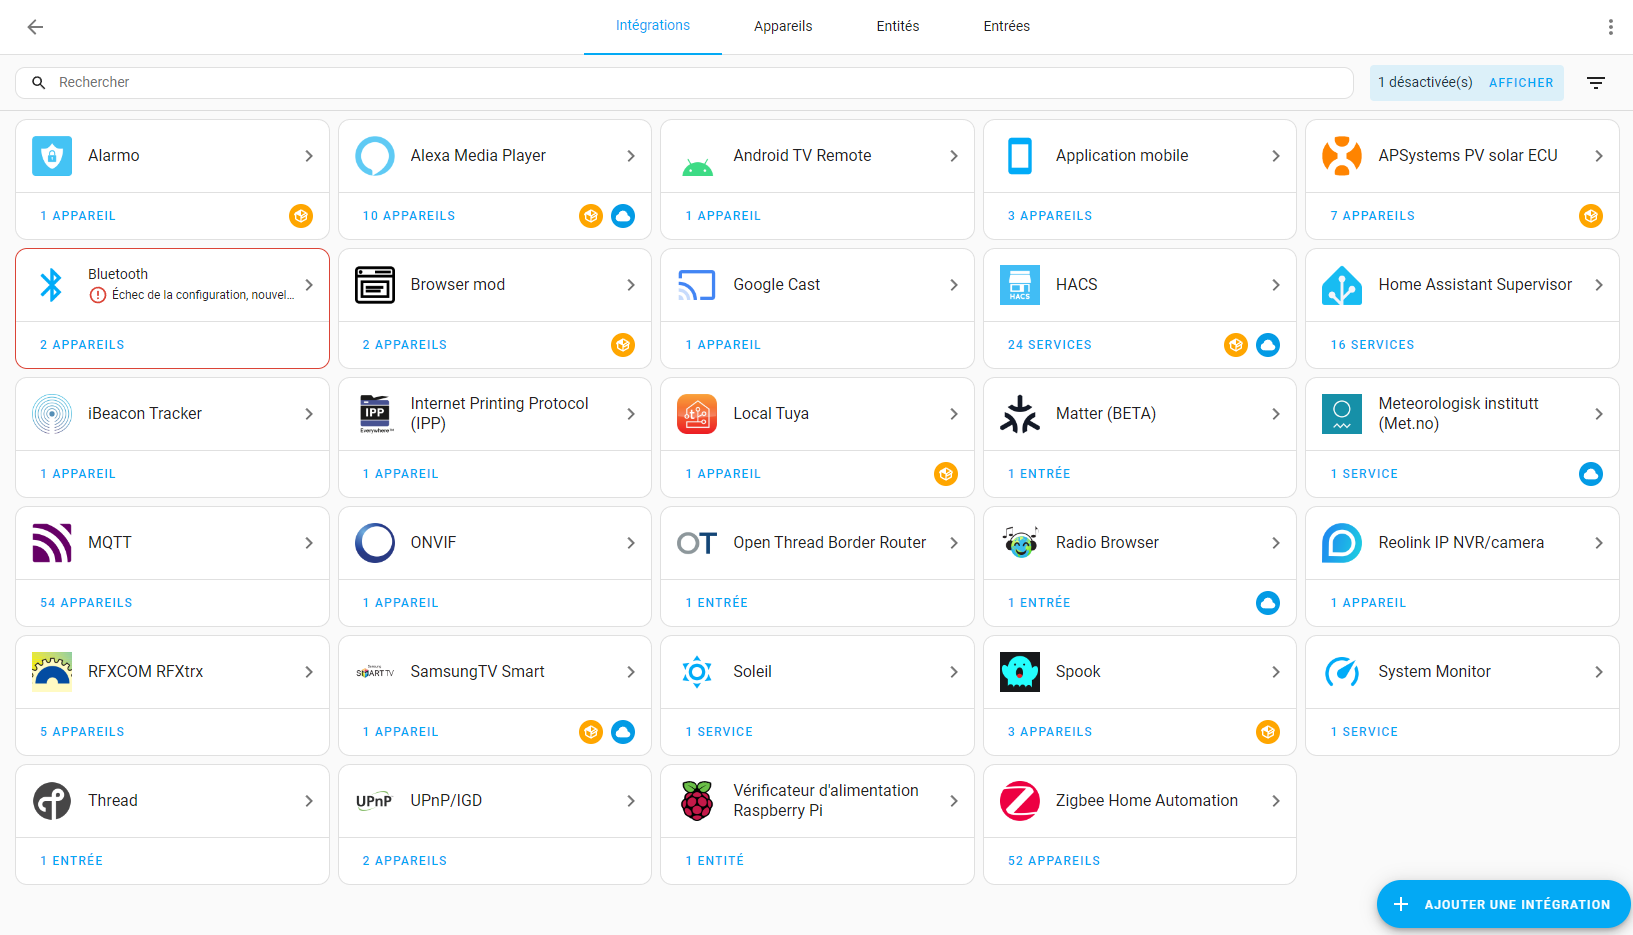Viewport: 1633px width, 935px height.
Task: Expand the Reolink IP NVR/camera chevron
Action: click(1598, 543)
